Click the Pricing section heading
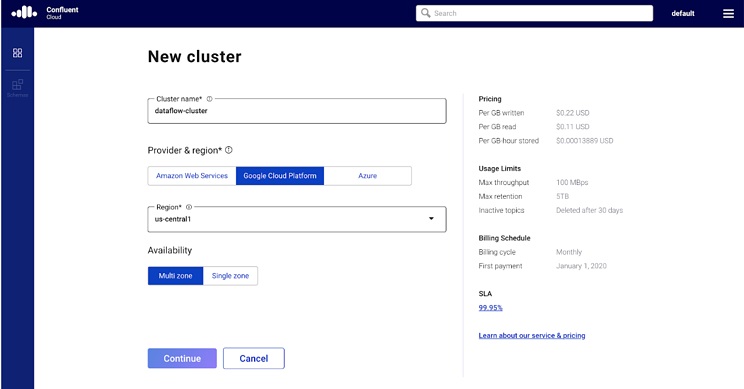 click(x=490, y=99)
